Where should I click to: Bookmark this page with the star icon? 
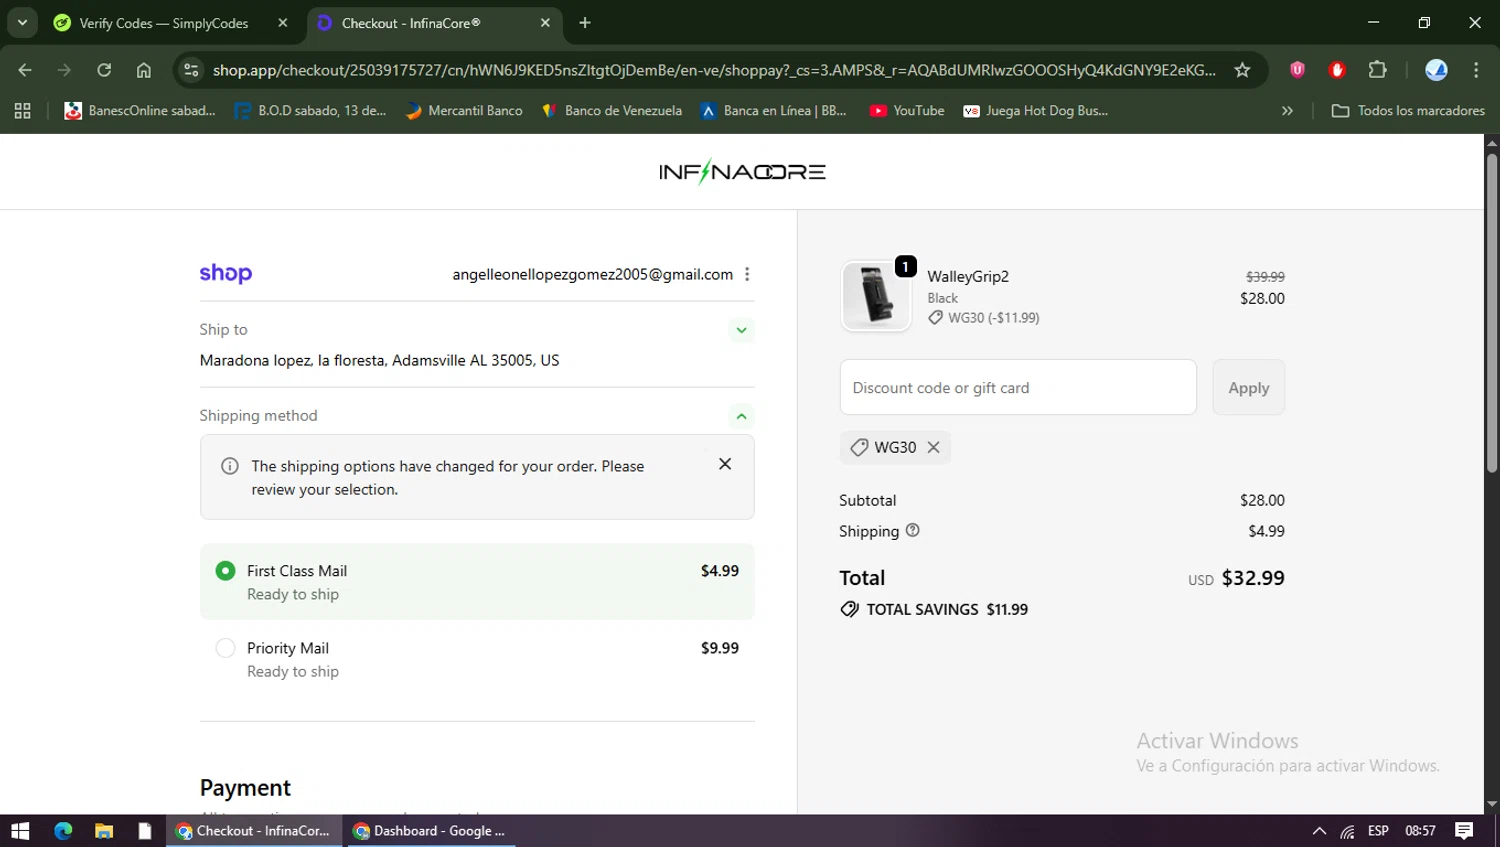coord(1242,70)
